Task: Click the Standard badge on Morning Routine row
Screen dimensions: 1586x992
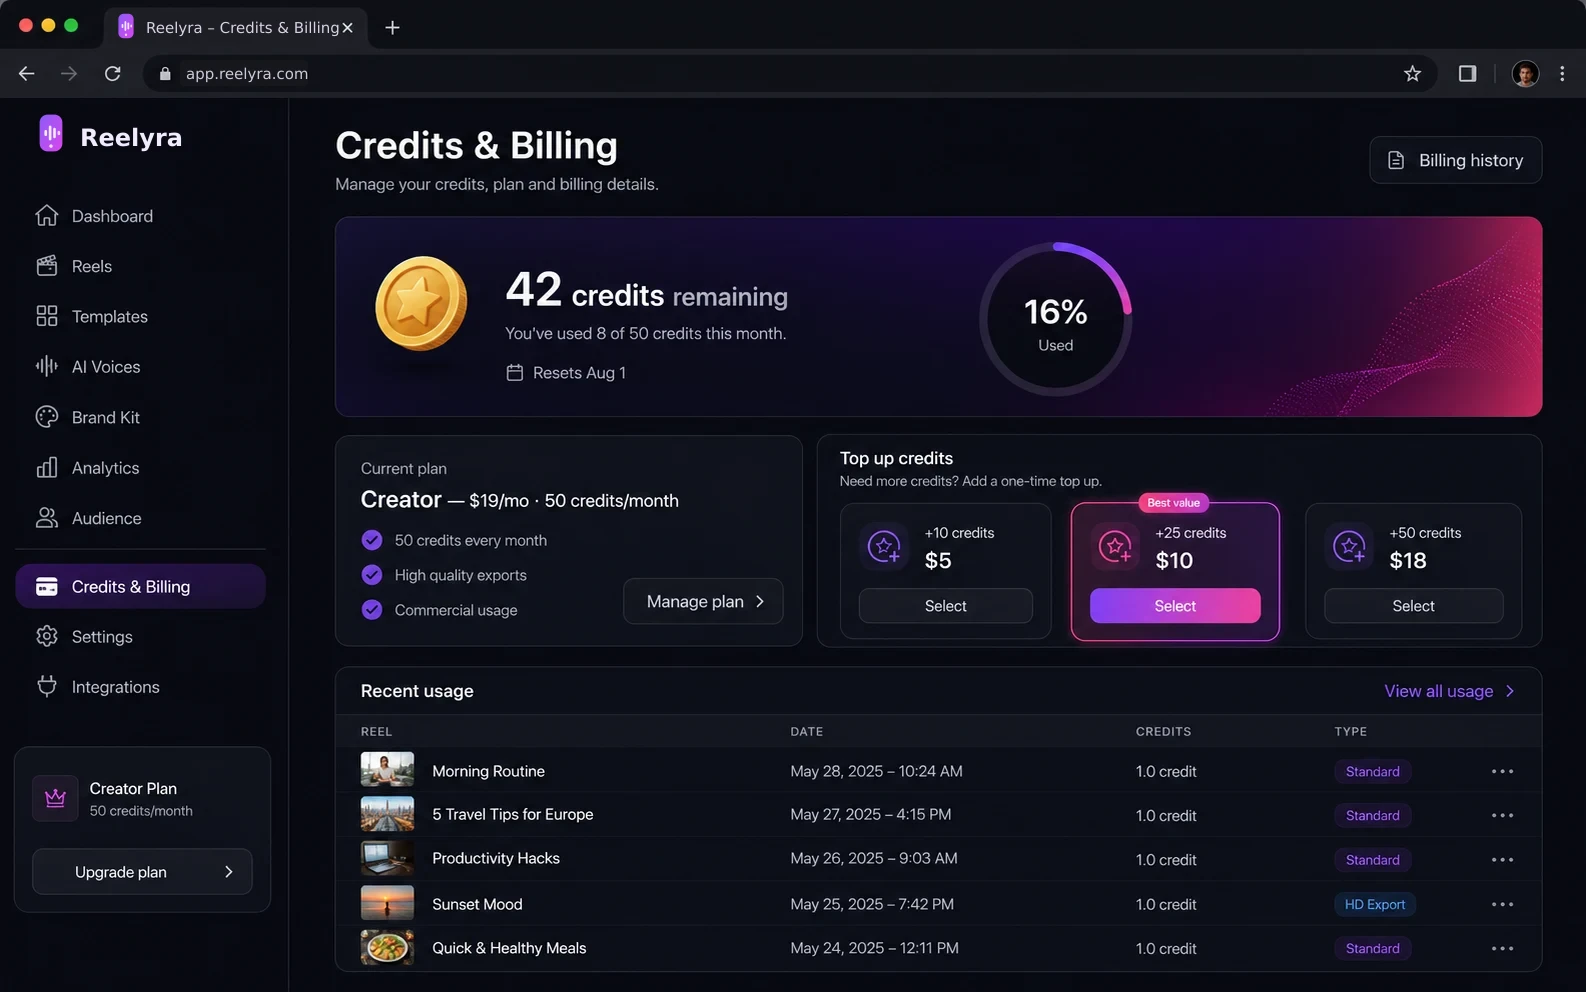Action: click(1372, 771)
